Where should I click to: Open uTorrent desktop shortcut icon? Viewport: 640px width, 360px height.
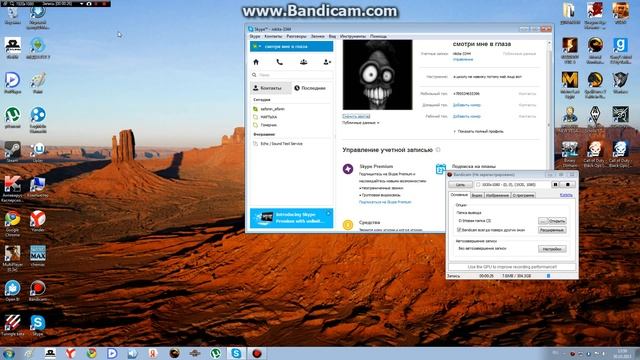(x=12, y=115)
